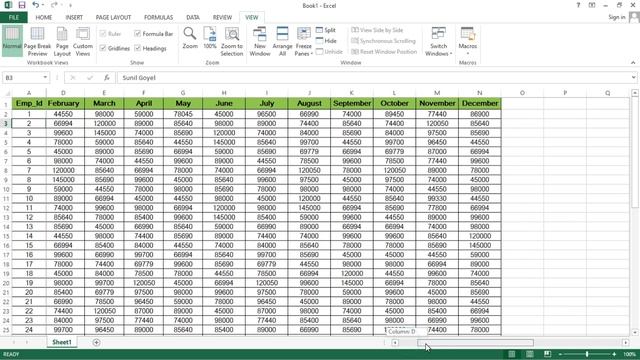Toggle the Gridlines checkbox
640x360 pixels.
pyautogui.click(x=103, y=48)
